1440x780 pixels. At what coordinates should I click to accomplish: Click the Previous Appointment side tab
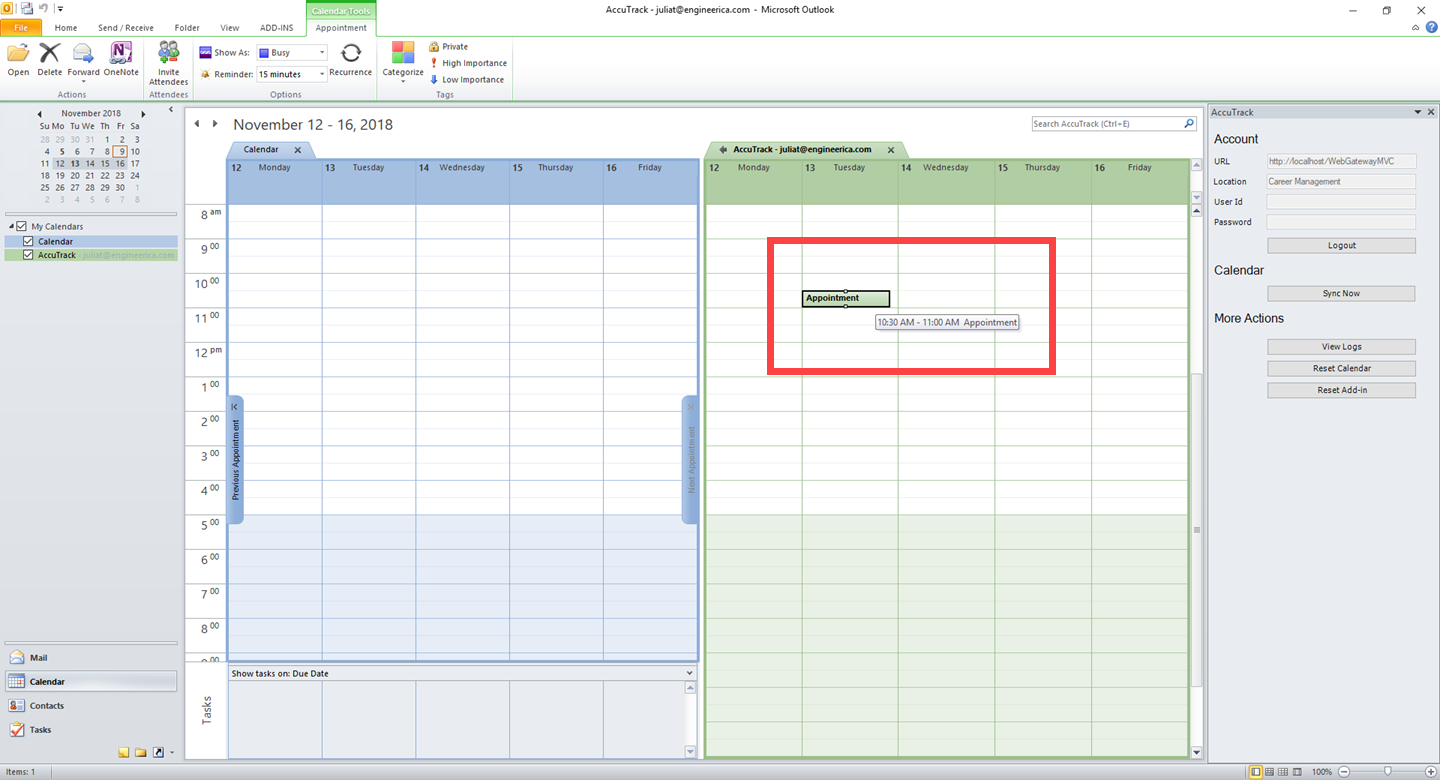[x=236, y=459]
